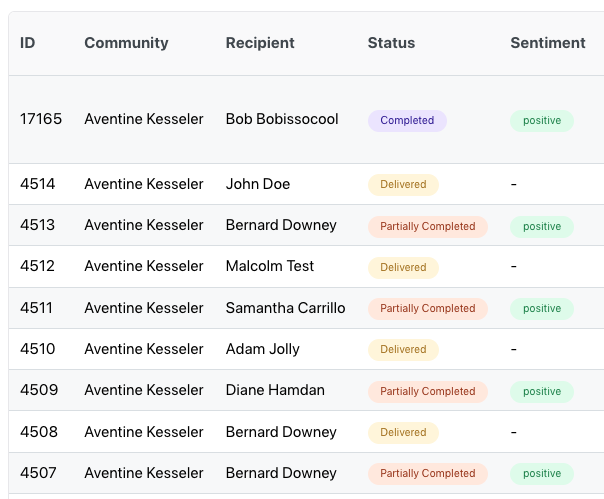Screen dimensions: 604x499
Task: Select recipient Samantha Carrillo
Action: [285, 308]
